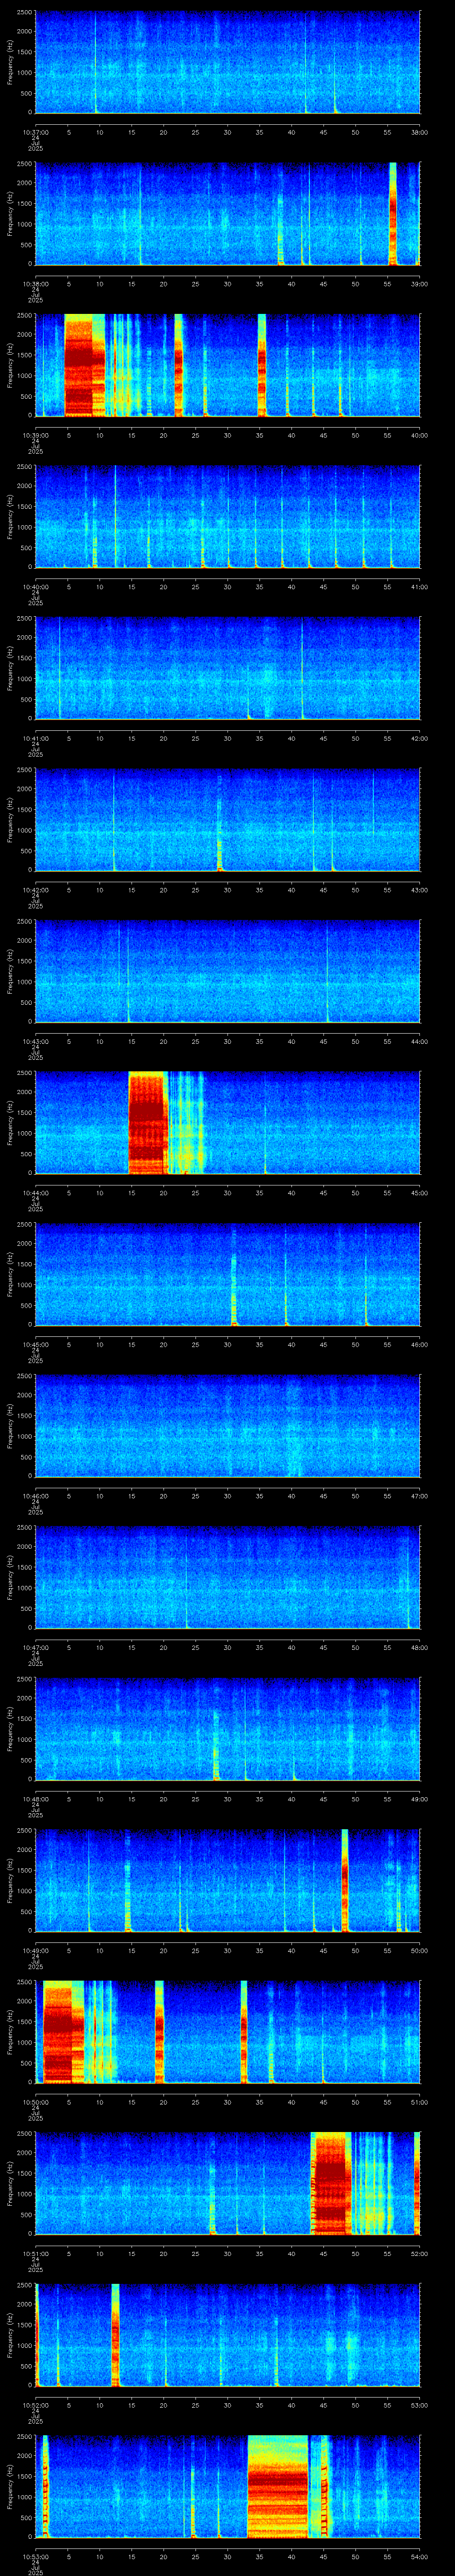
Task: Click the 39:00 end time label
Action: [420, 284]
